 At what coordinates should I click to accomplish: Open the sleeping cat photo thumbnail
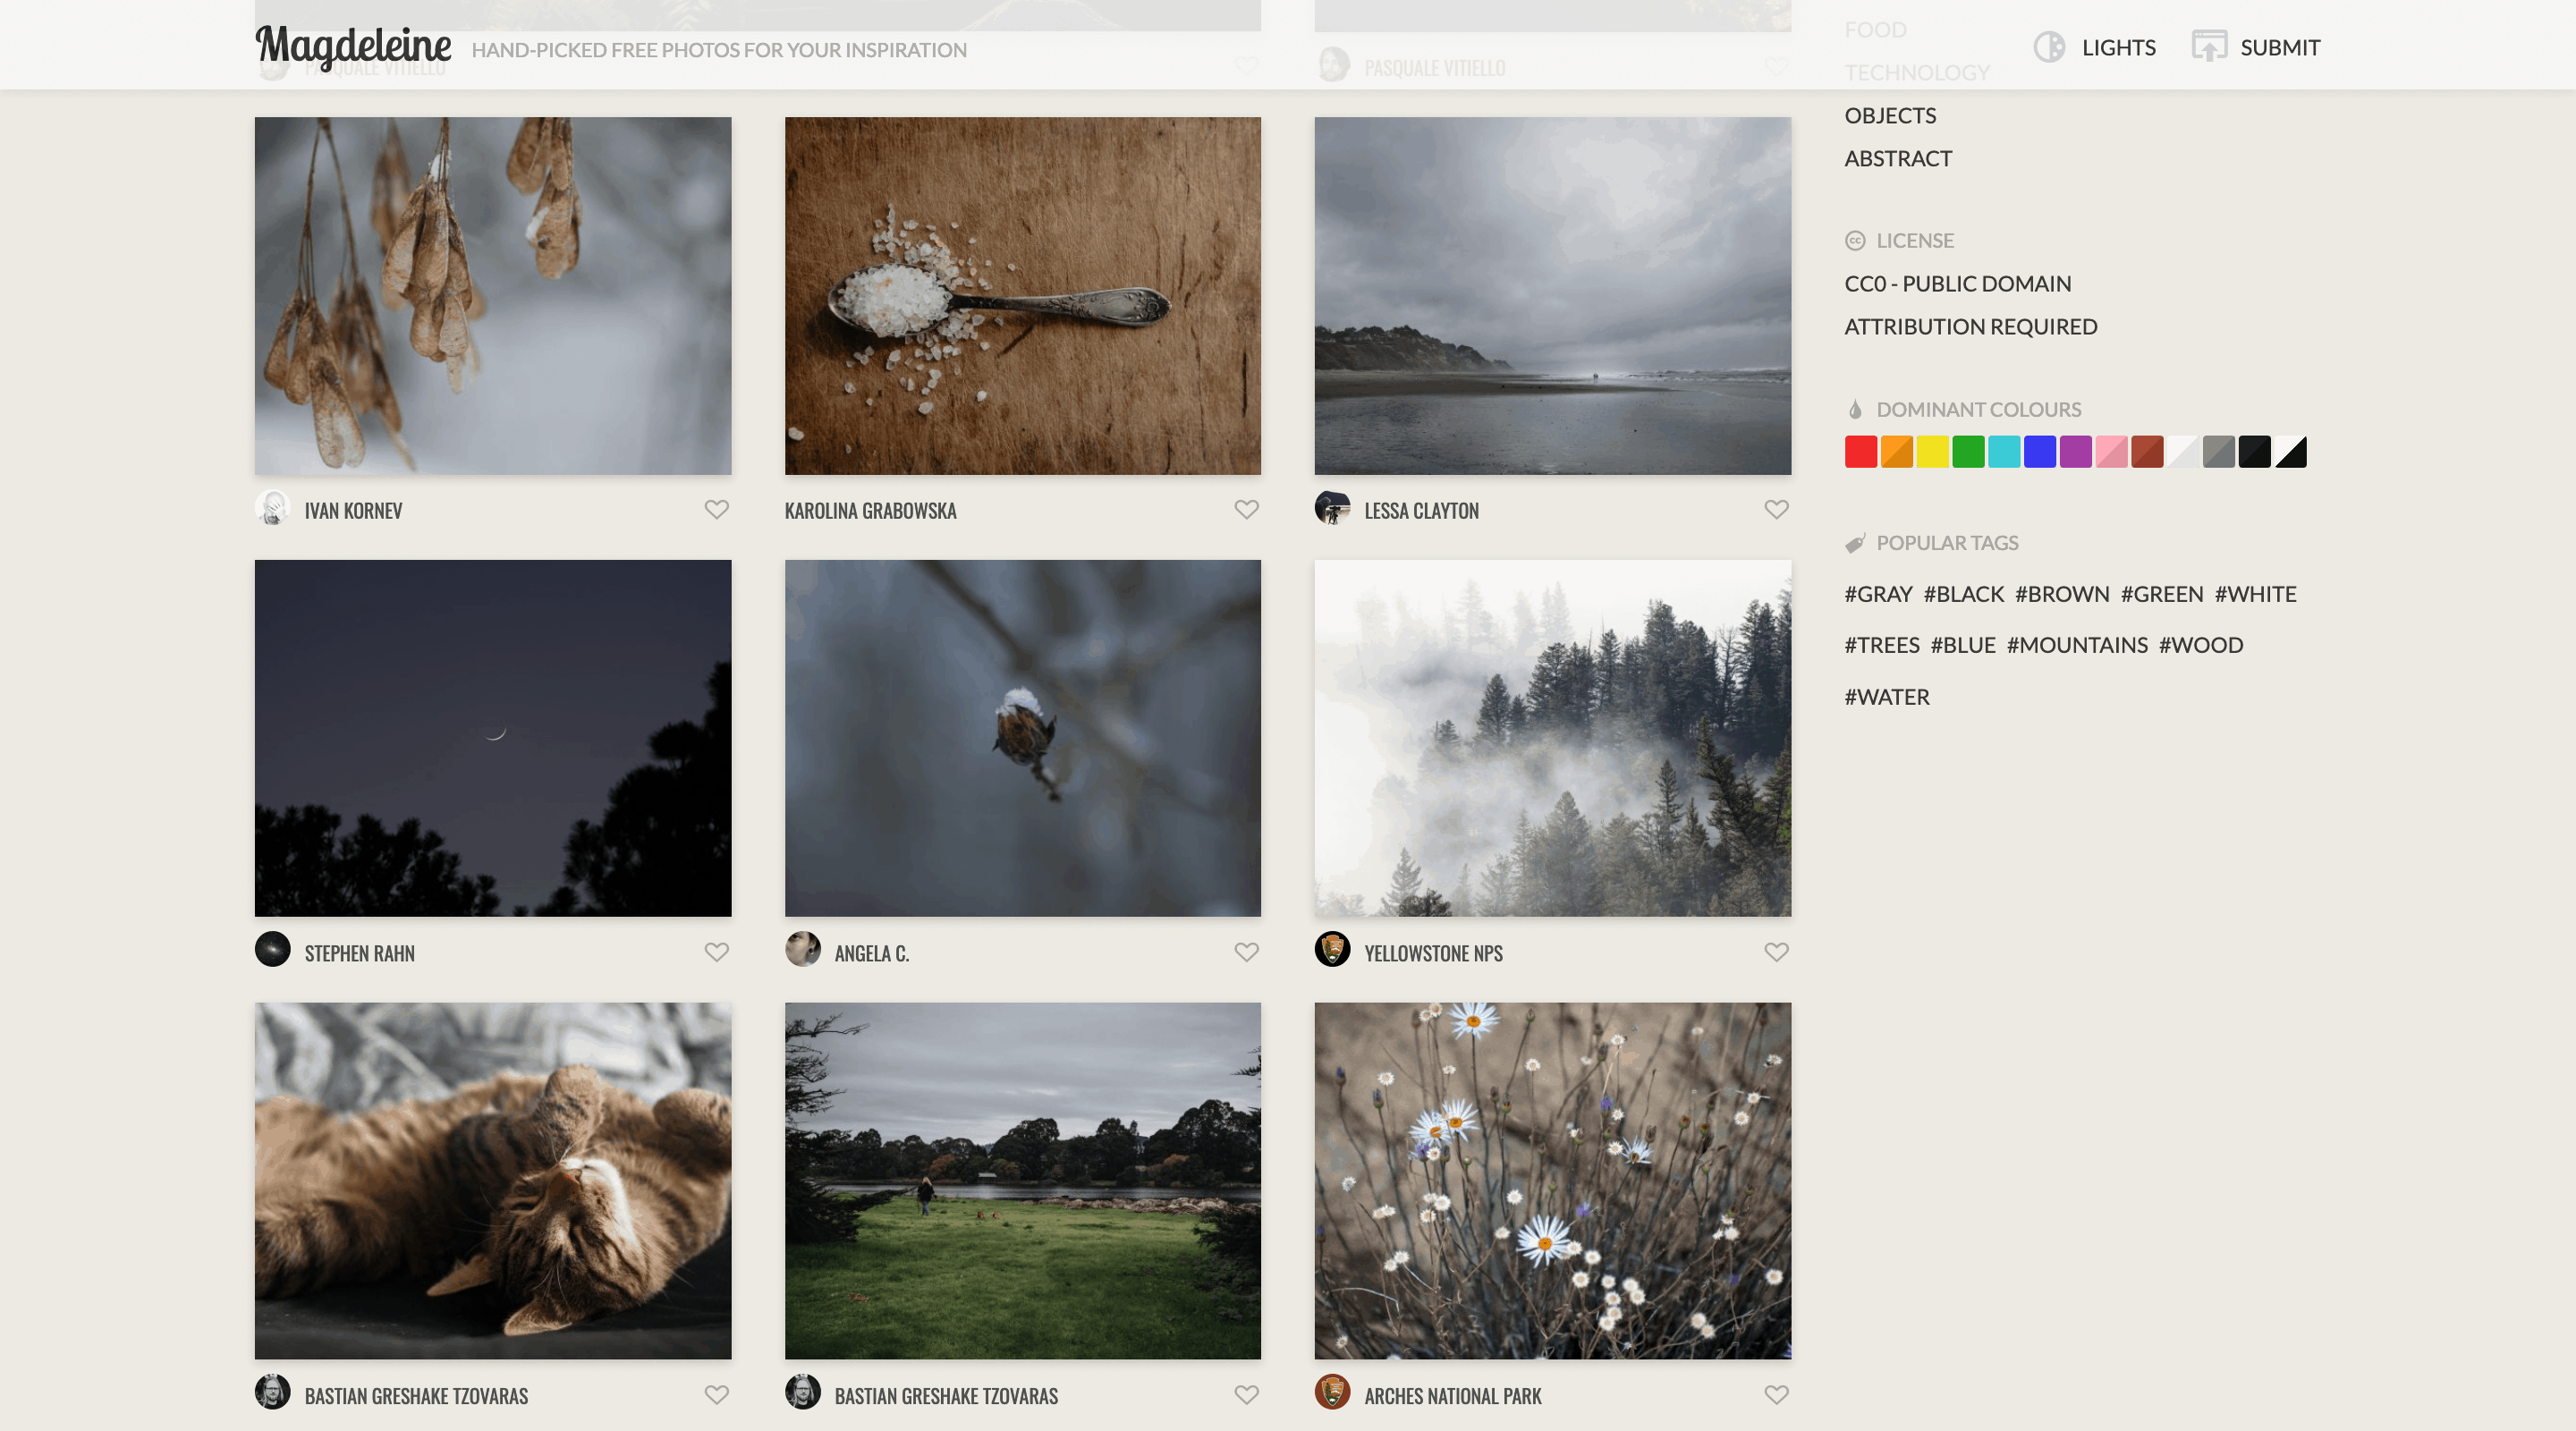click(493, 1181)
